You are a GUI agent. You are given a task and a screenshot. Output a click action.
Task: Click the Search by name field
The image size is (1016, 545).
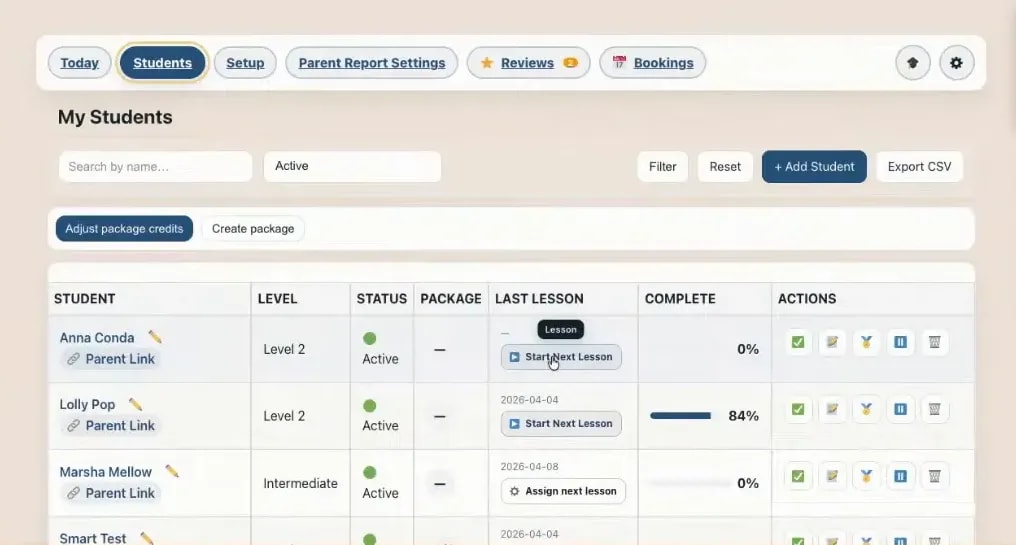click(x=156, y=167)
